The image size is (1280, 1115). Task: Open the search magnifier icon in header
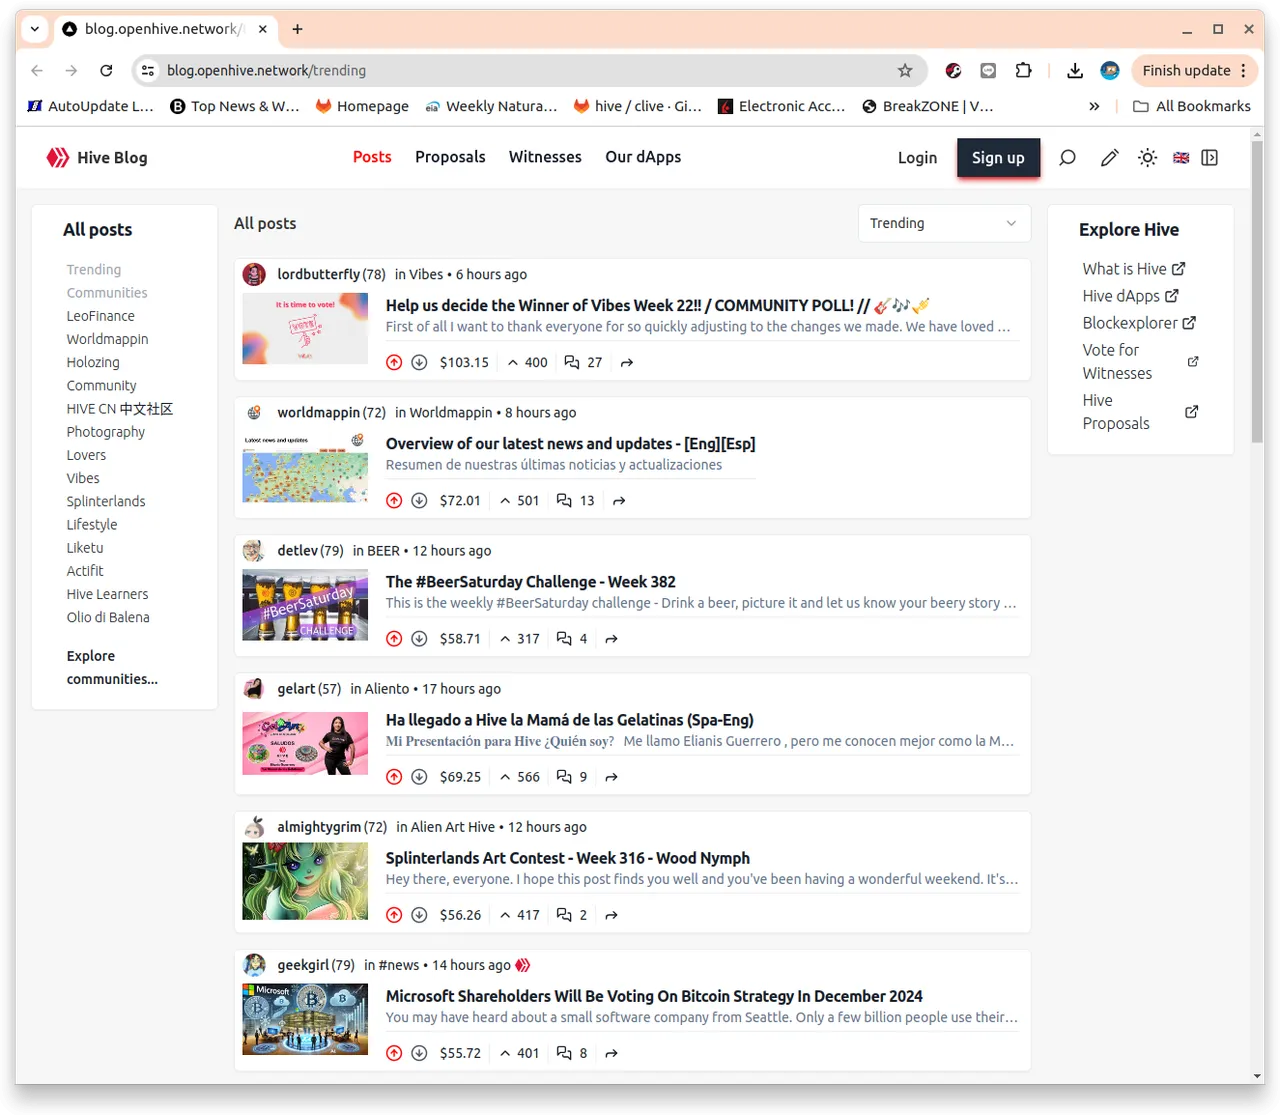click(x=1067, y=158)
